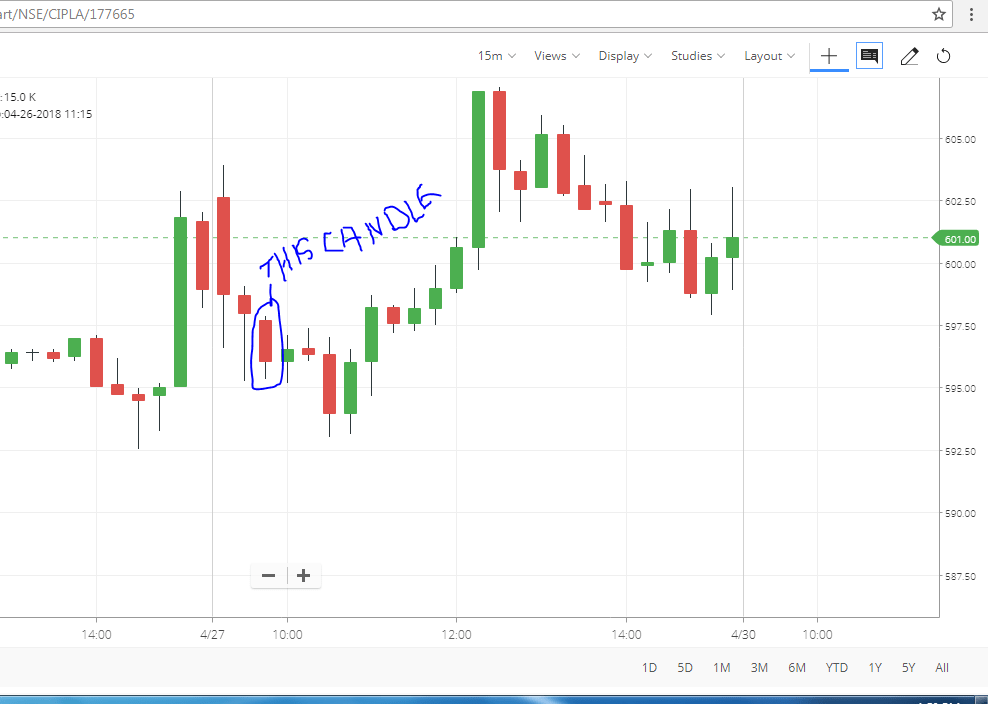Expand the Layout dropdown

pyautogui.click(x=768, y=56)
